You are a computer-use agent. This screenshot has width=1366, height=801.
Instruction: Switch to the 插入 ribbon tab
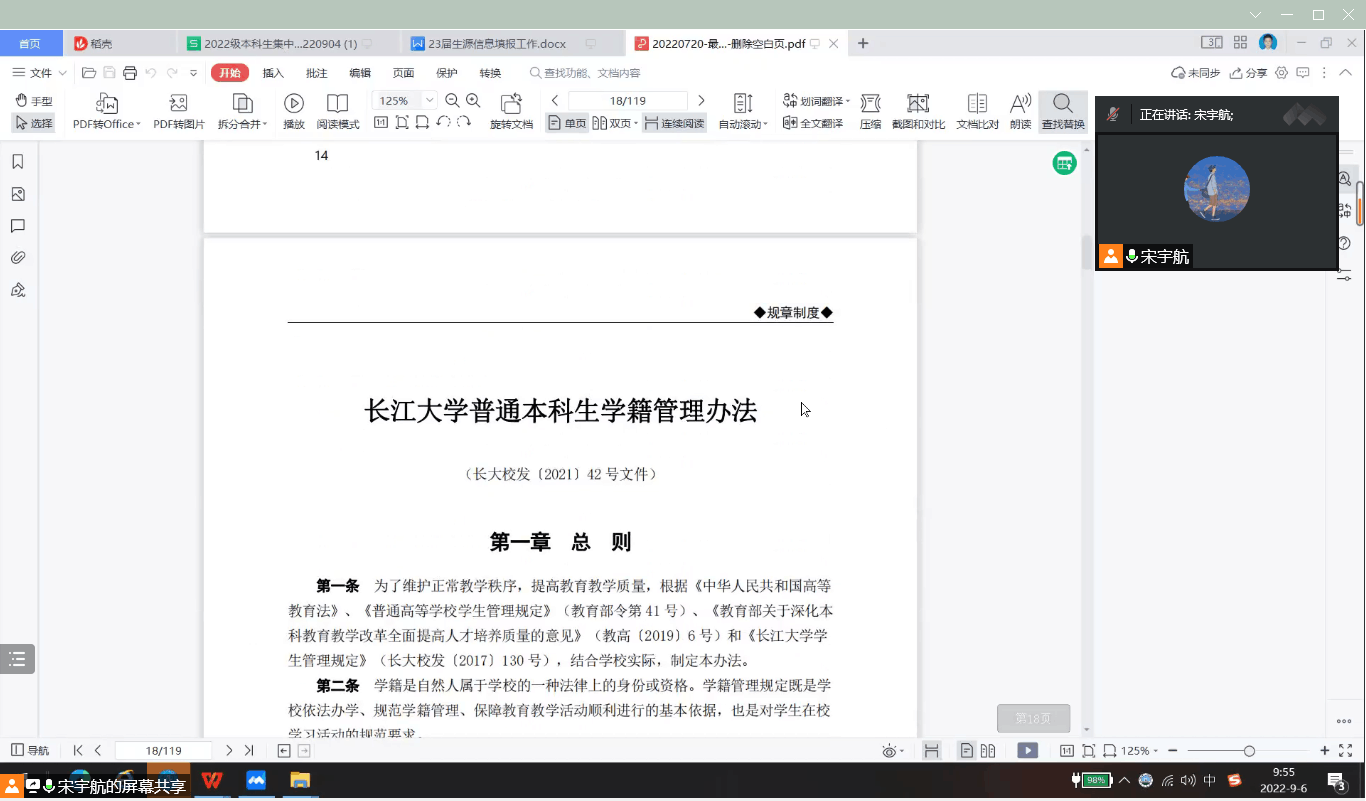pos(273,73)
